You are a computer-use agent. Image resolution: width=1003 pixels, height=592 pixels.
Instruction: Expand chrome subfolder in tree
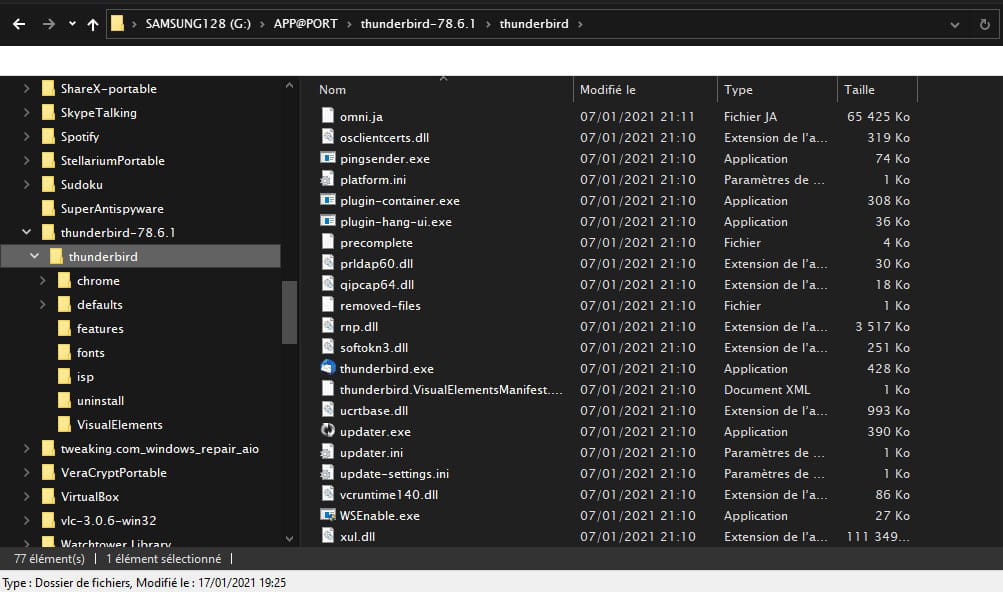[x=43, y=280]
